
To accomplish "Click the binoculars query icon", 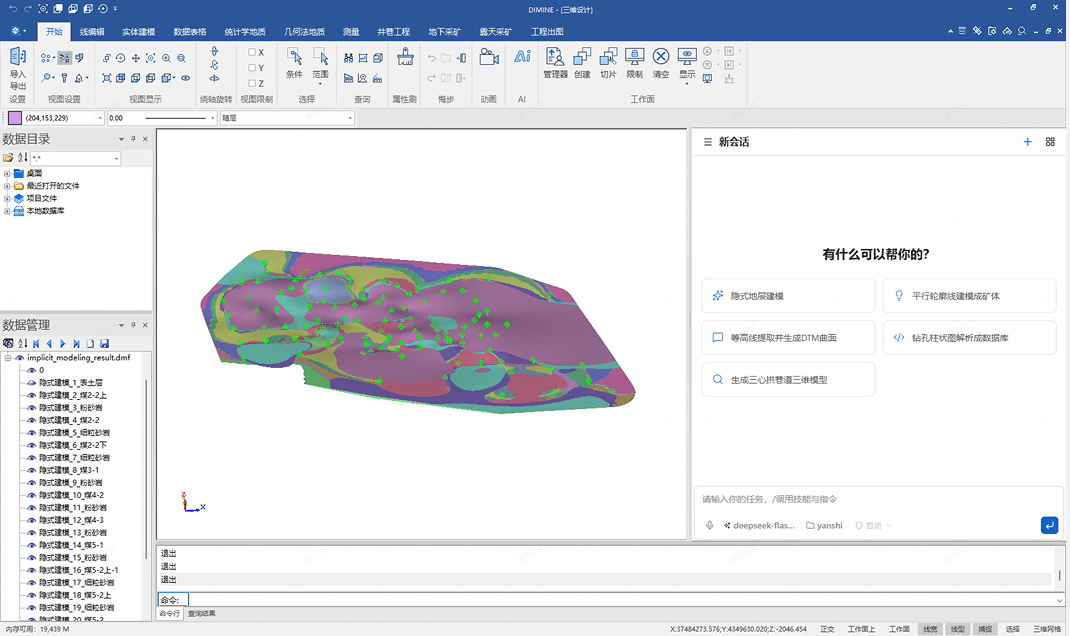I will coord(349,58).
